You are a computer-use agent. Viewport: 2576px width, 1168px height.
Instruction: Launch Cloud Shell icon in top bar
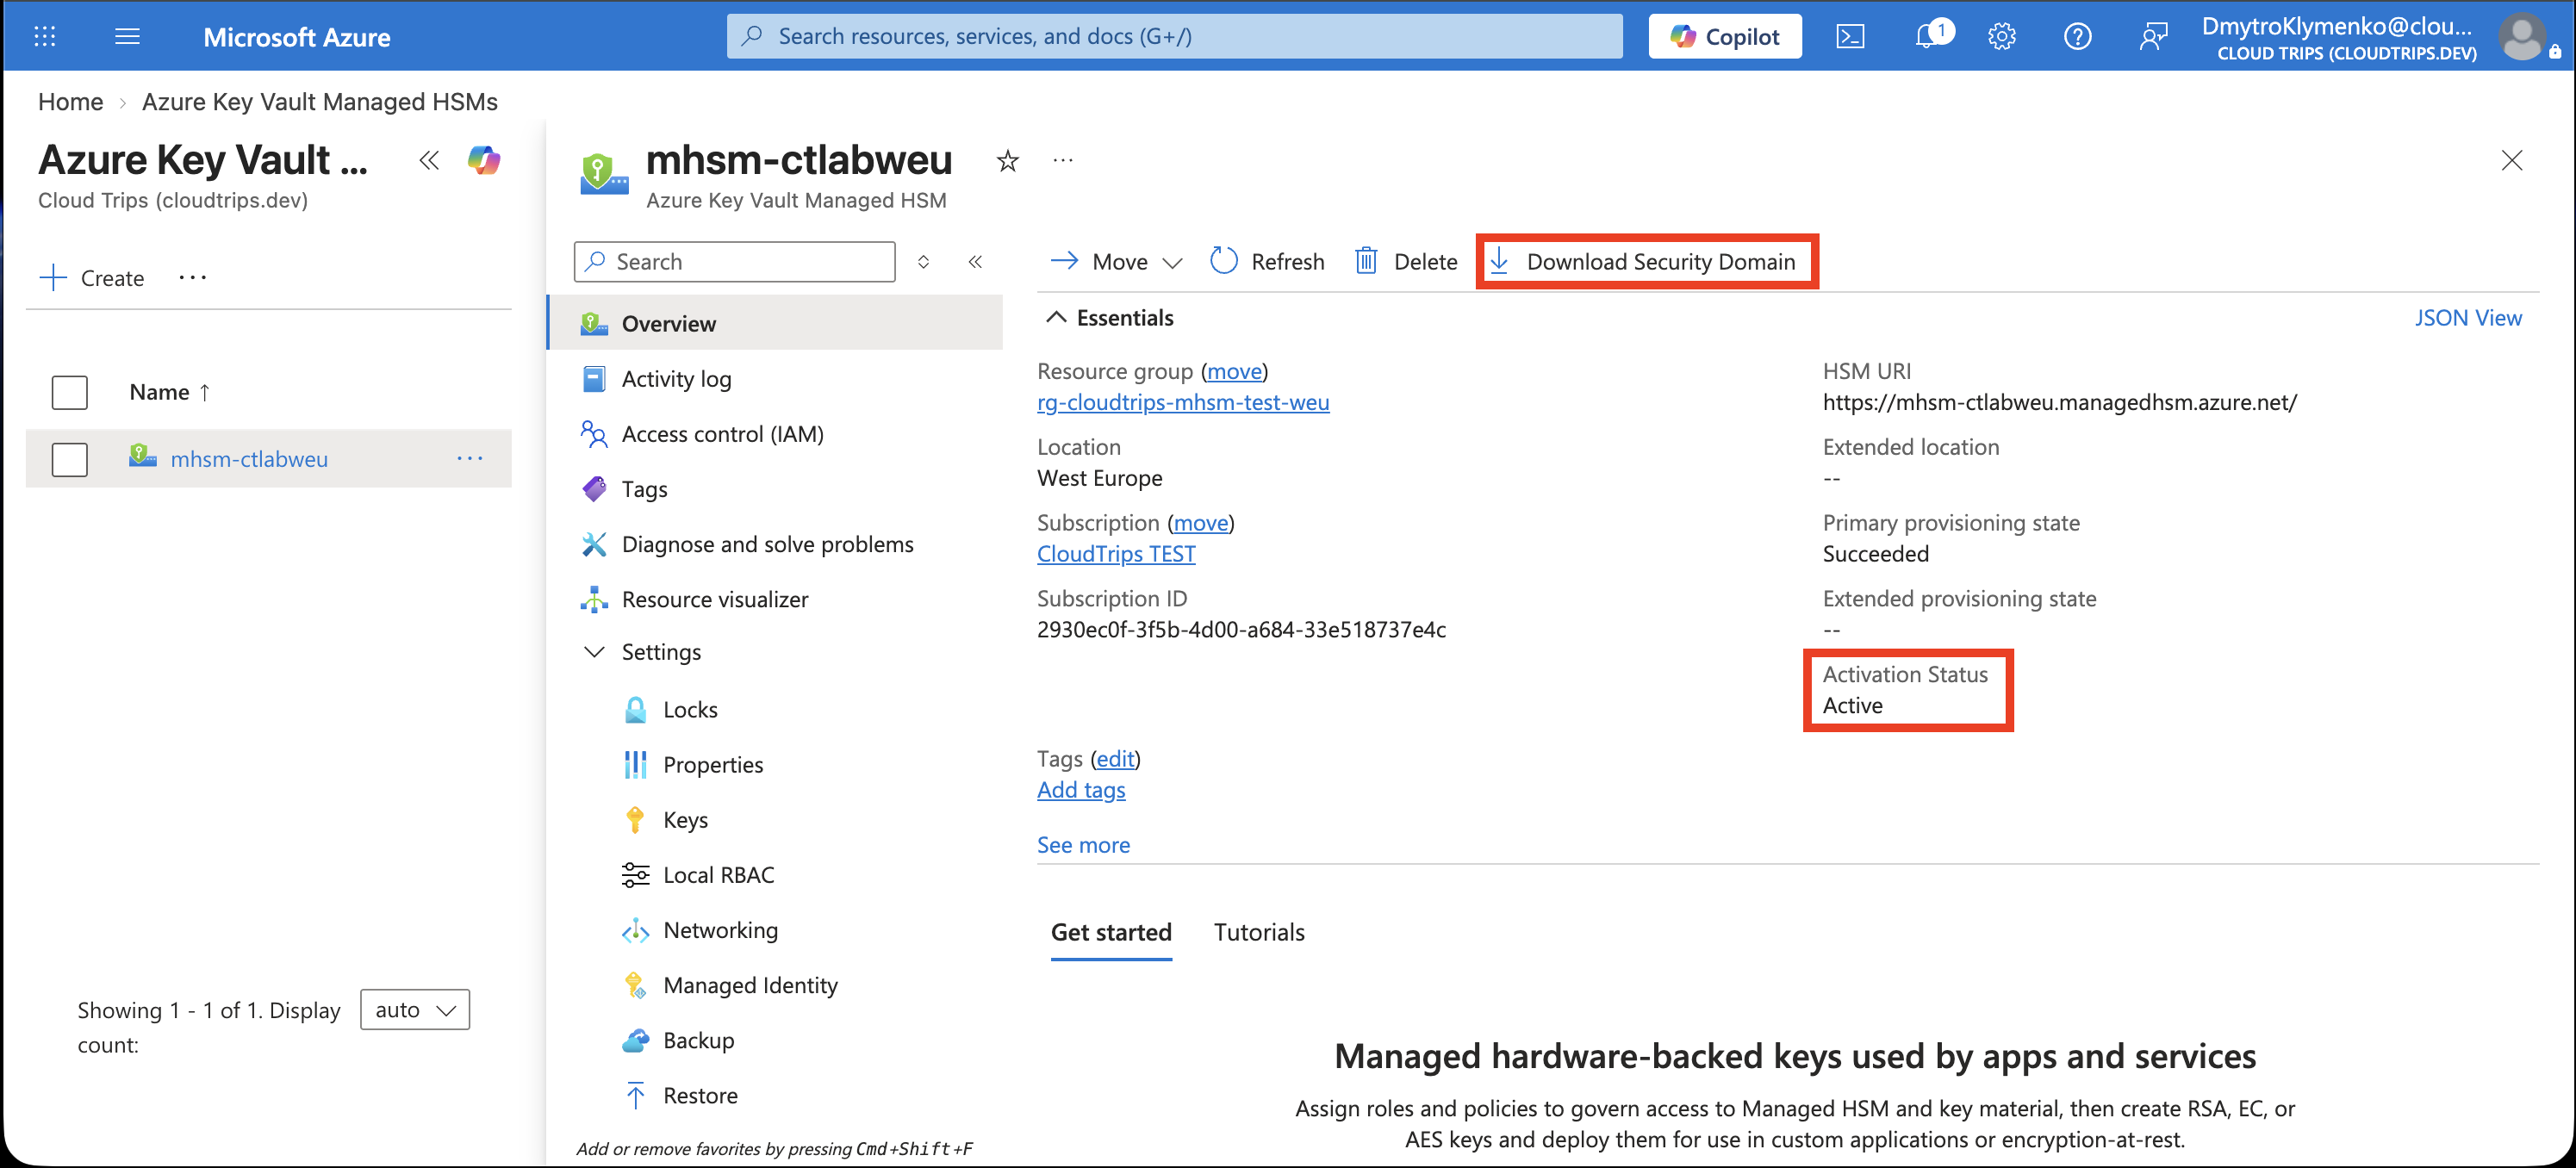(x=1850, y=37)
